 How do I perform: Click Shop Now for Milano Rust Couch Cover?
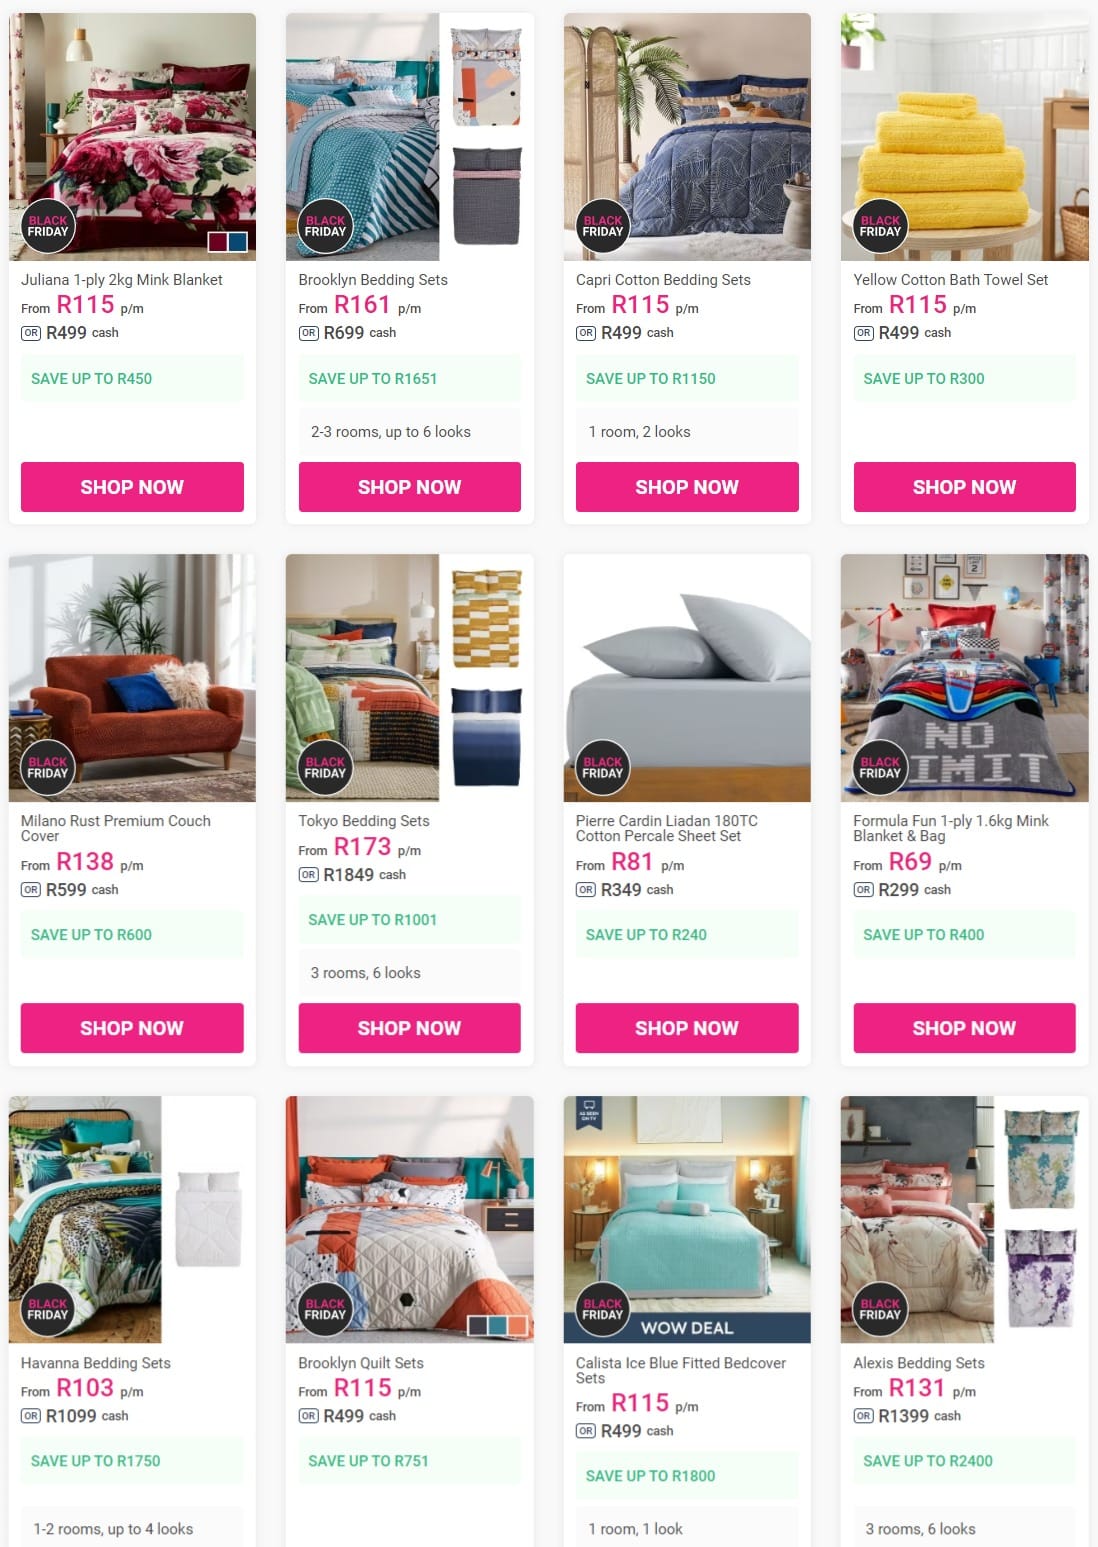point(132,1028)
